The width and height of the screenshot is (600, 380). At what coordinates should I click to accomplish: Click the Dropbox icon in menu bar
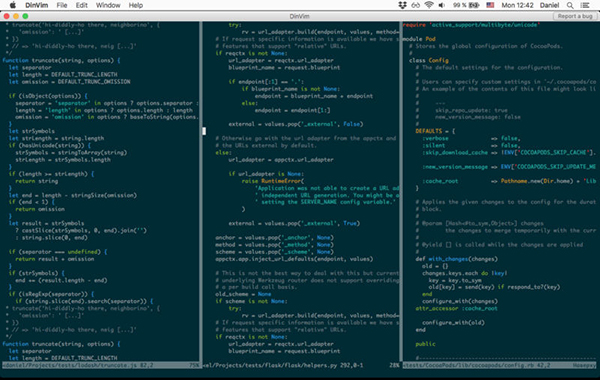pyautogui.click(x=402, y=5)
